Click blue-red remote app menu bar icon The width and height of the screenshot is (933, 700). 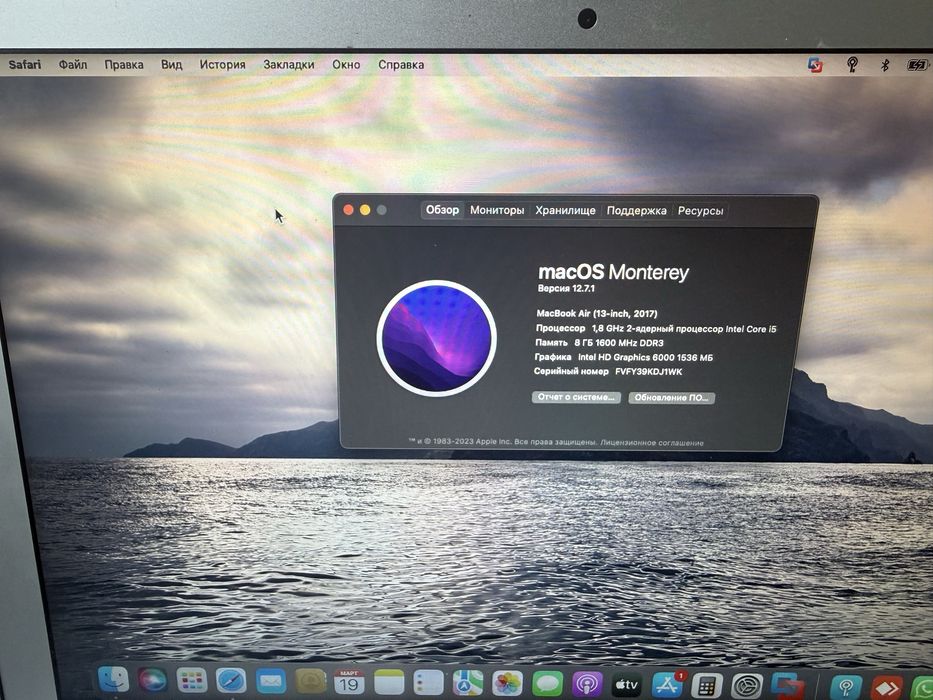(815, 64)
